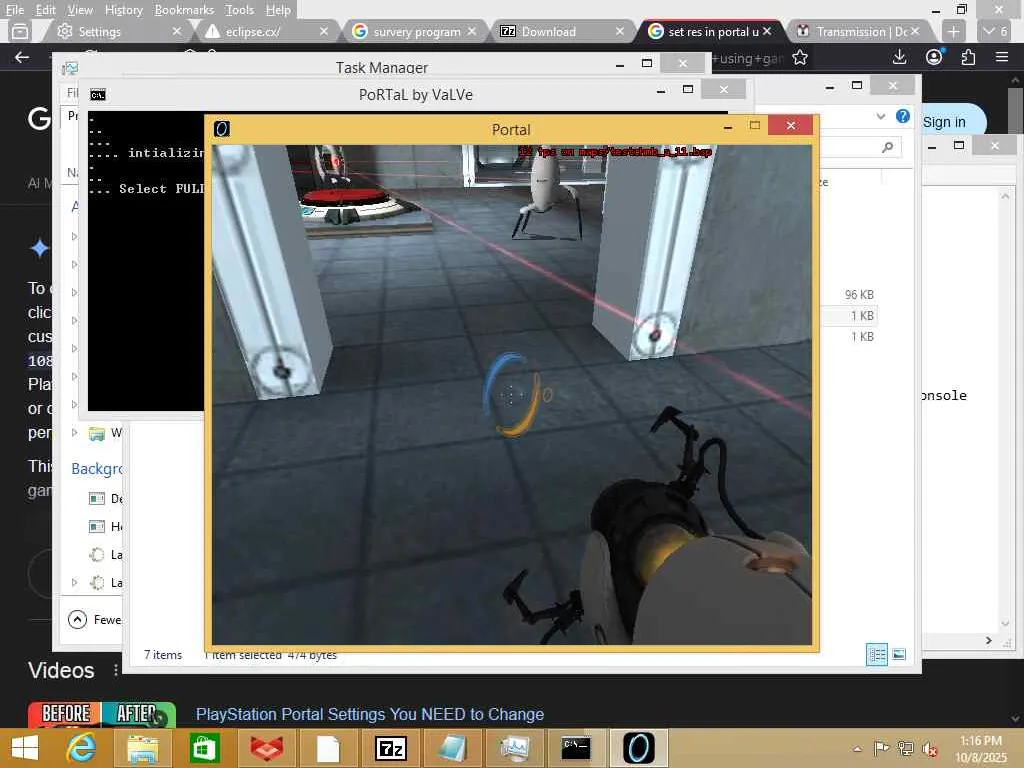Click Sign in button on Google page

944,122
